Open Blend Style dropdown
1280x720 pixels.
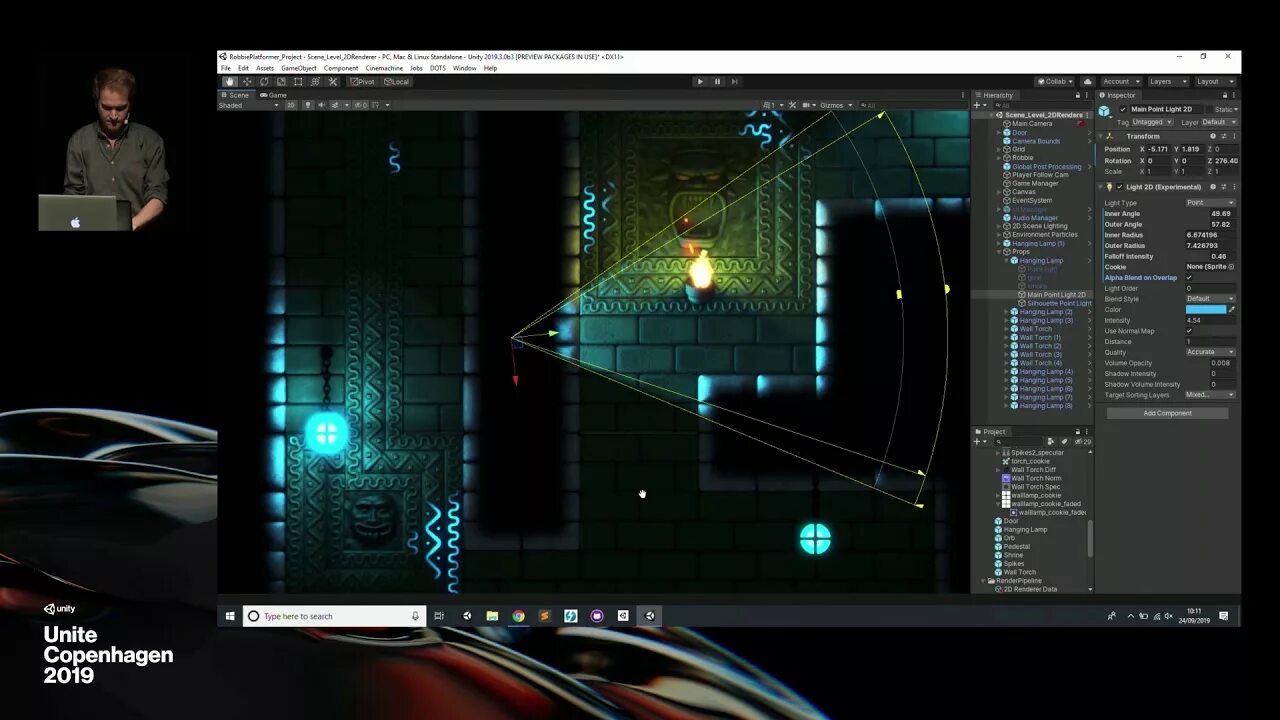(x=1210, y=299)
